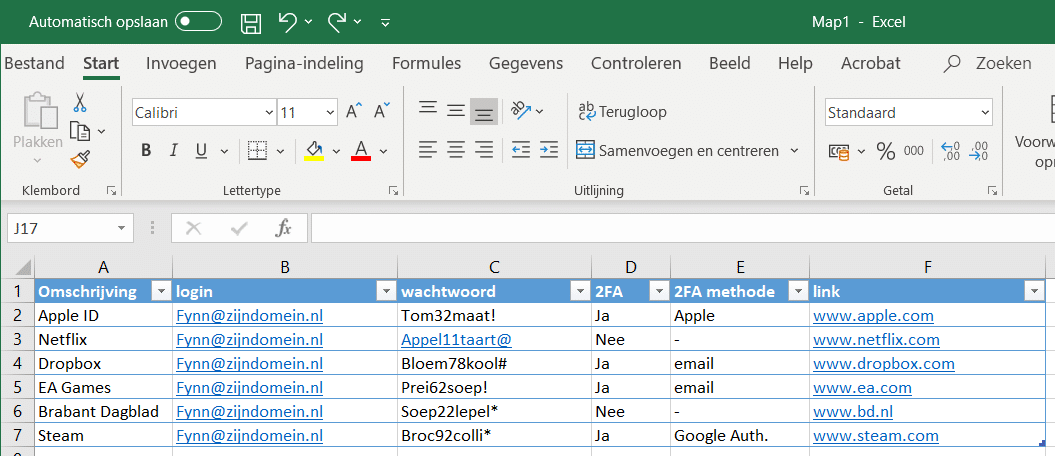Toggle the bottom align icon
The image size is (1055, 456).
pyautogui.click(x=484, y=111)
